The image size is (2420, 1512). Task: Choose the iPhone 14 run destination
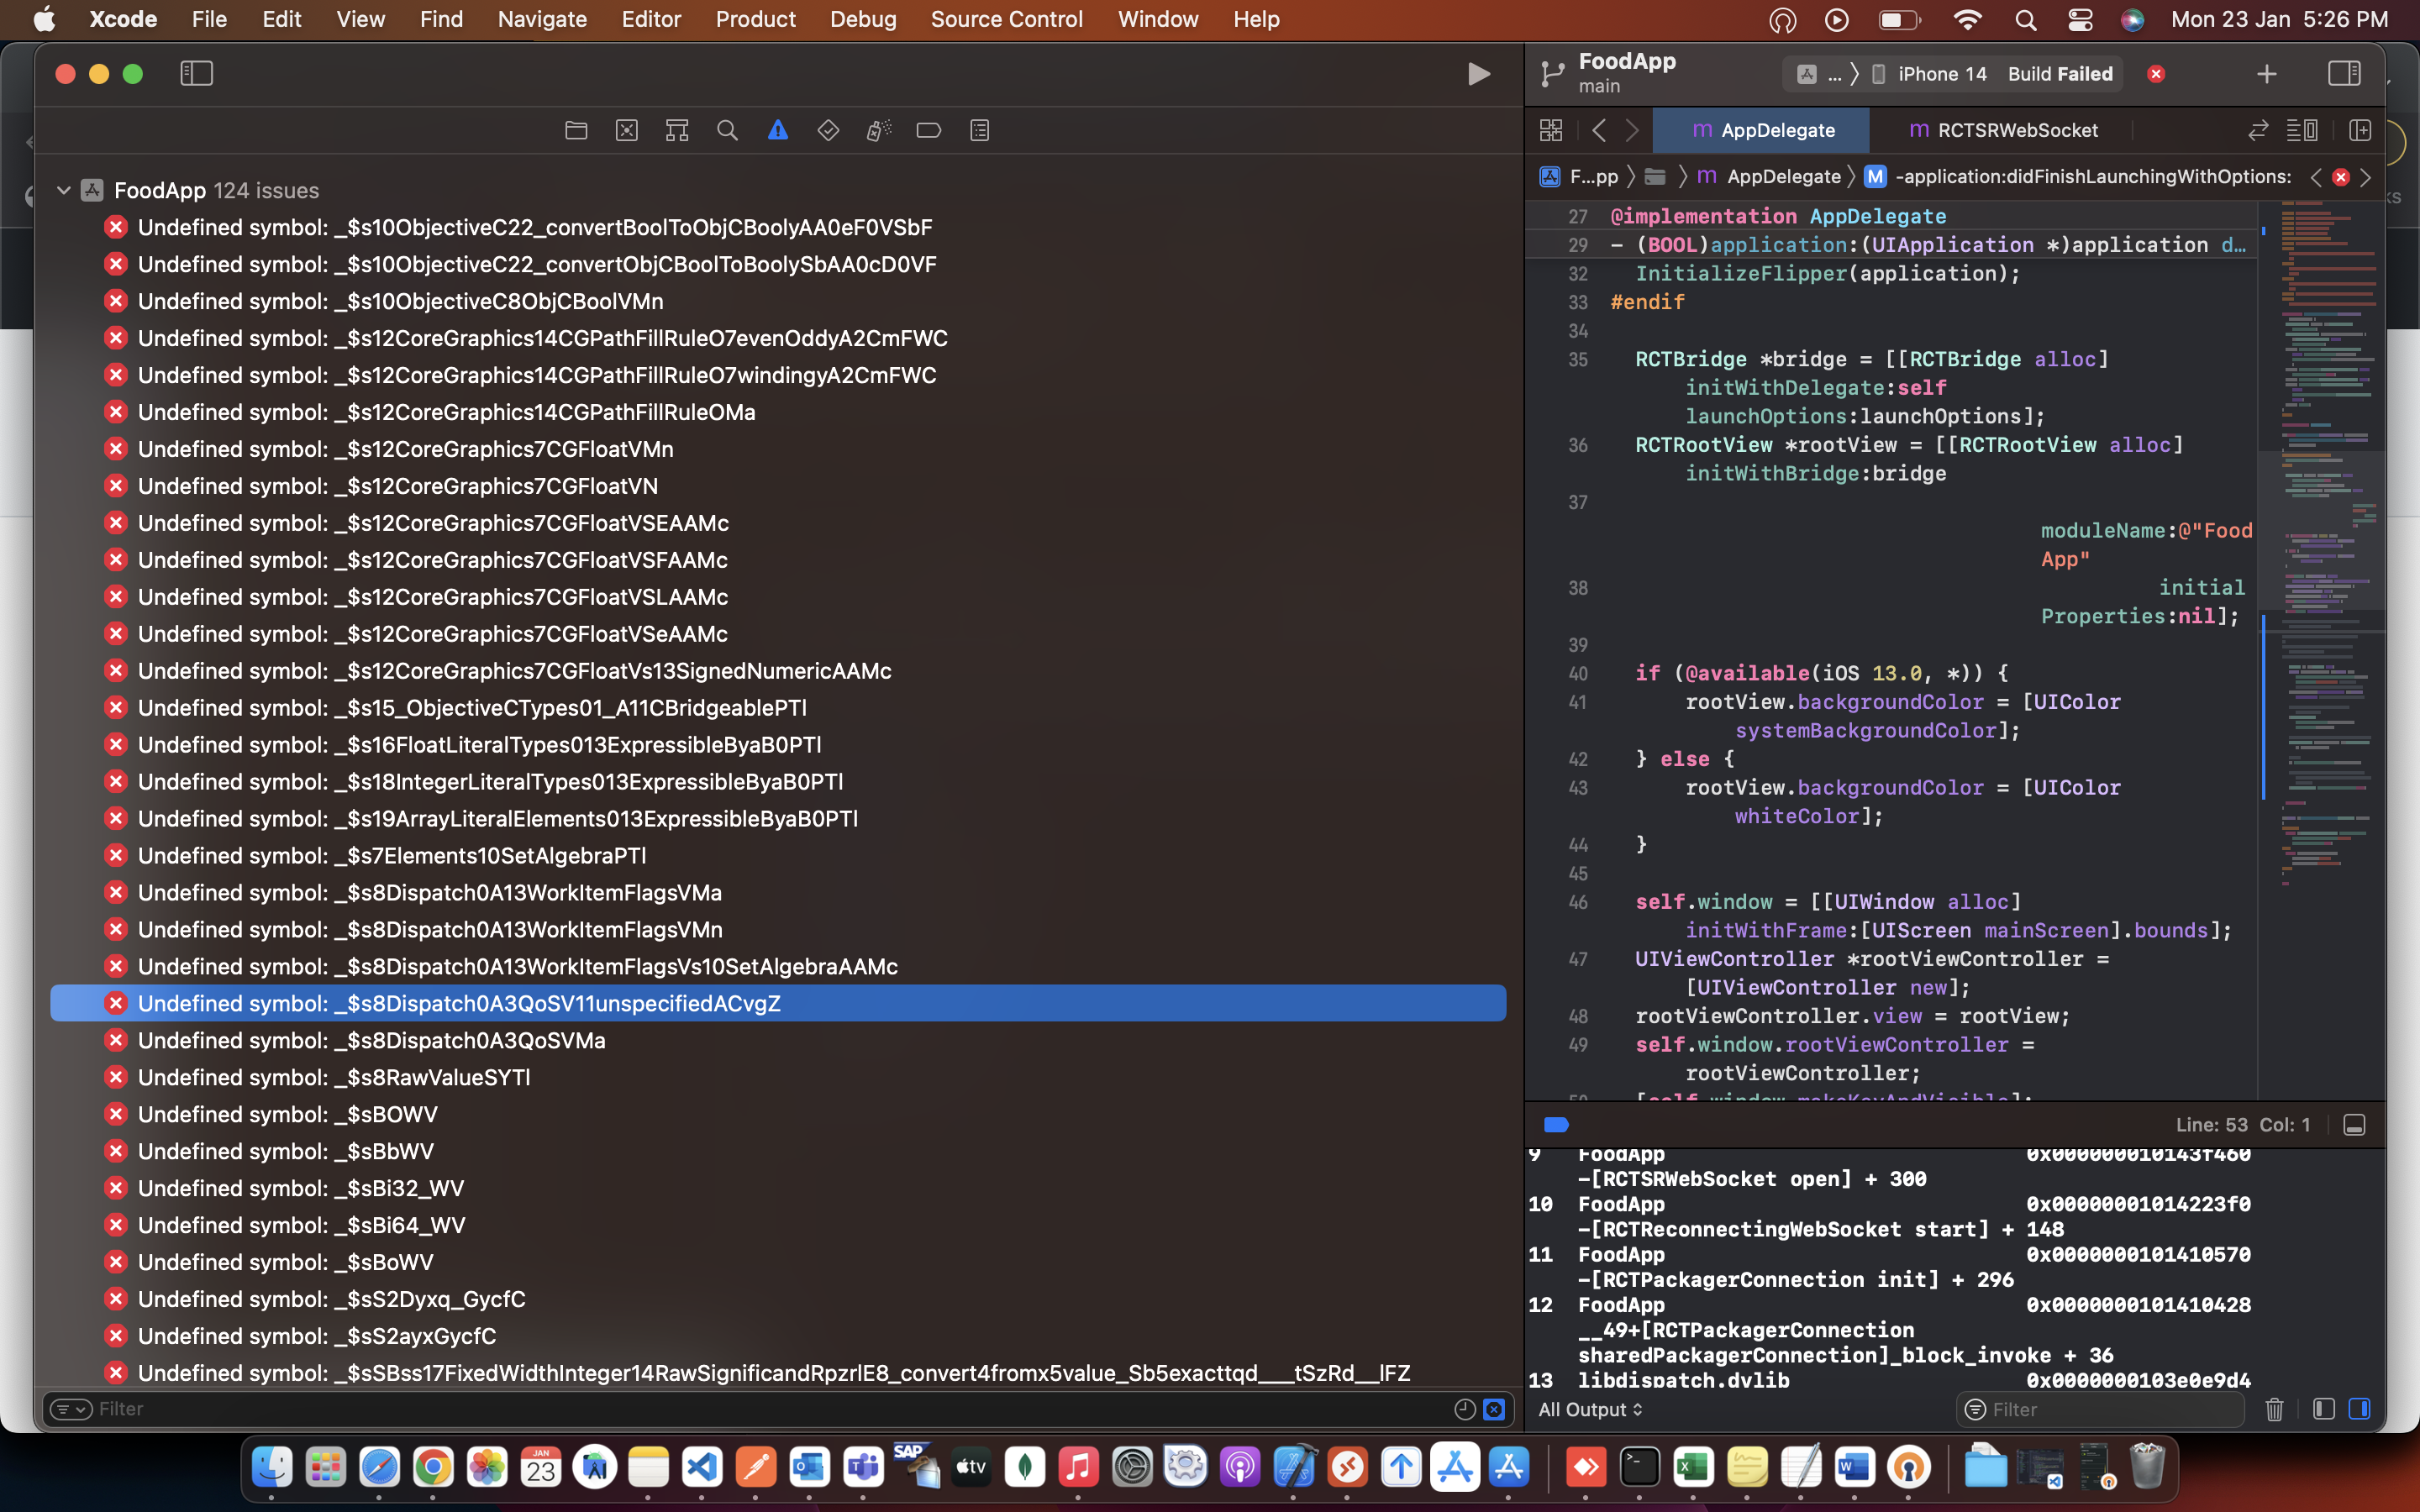point(1930,74)
